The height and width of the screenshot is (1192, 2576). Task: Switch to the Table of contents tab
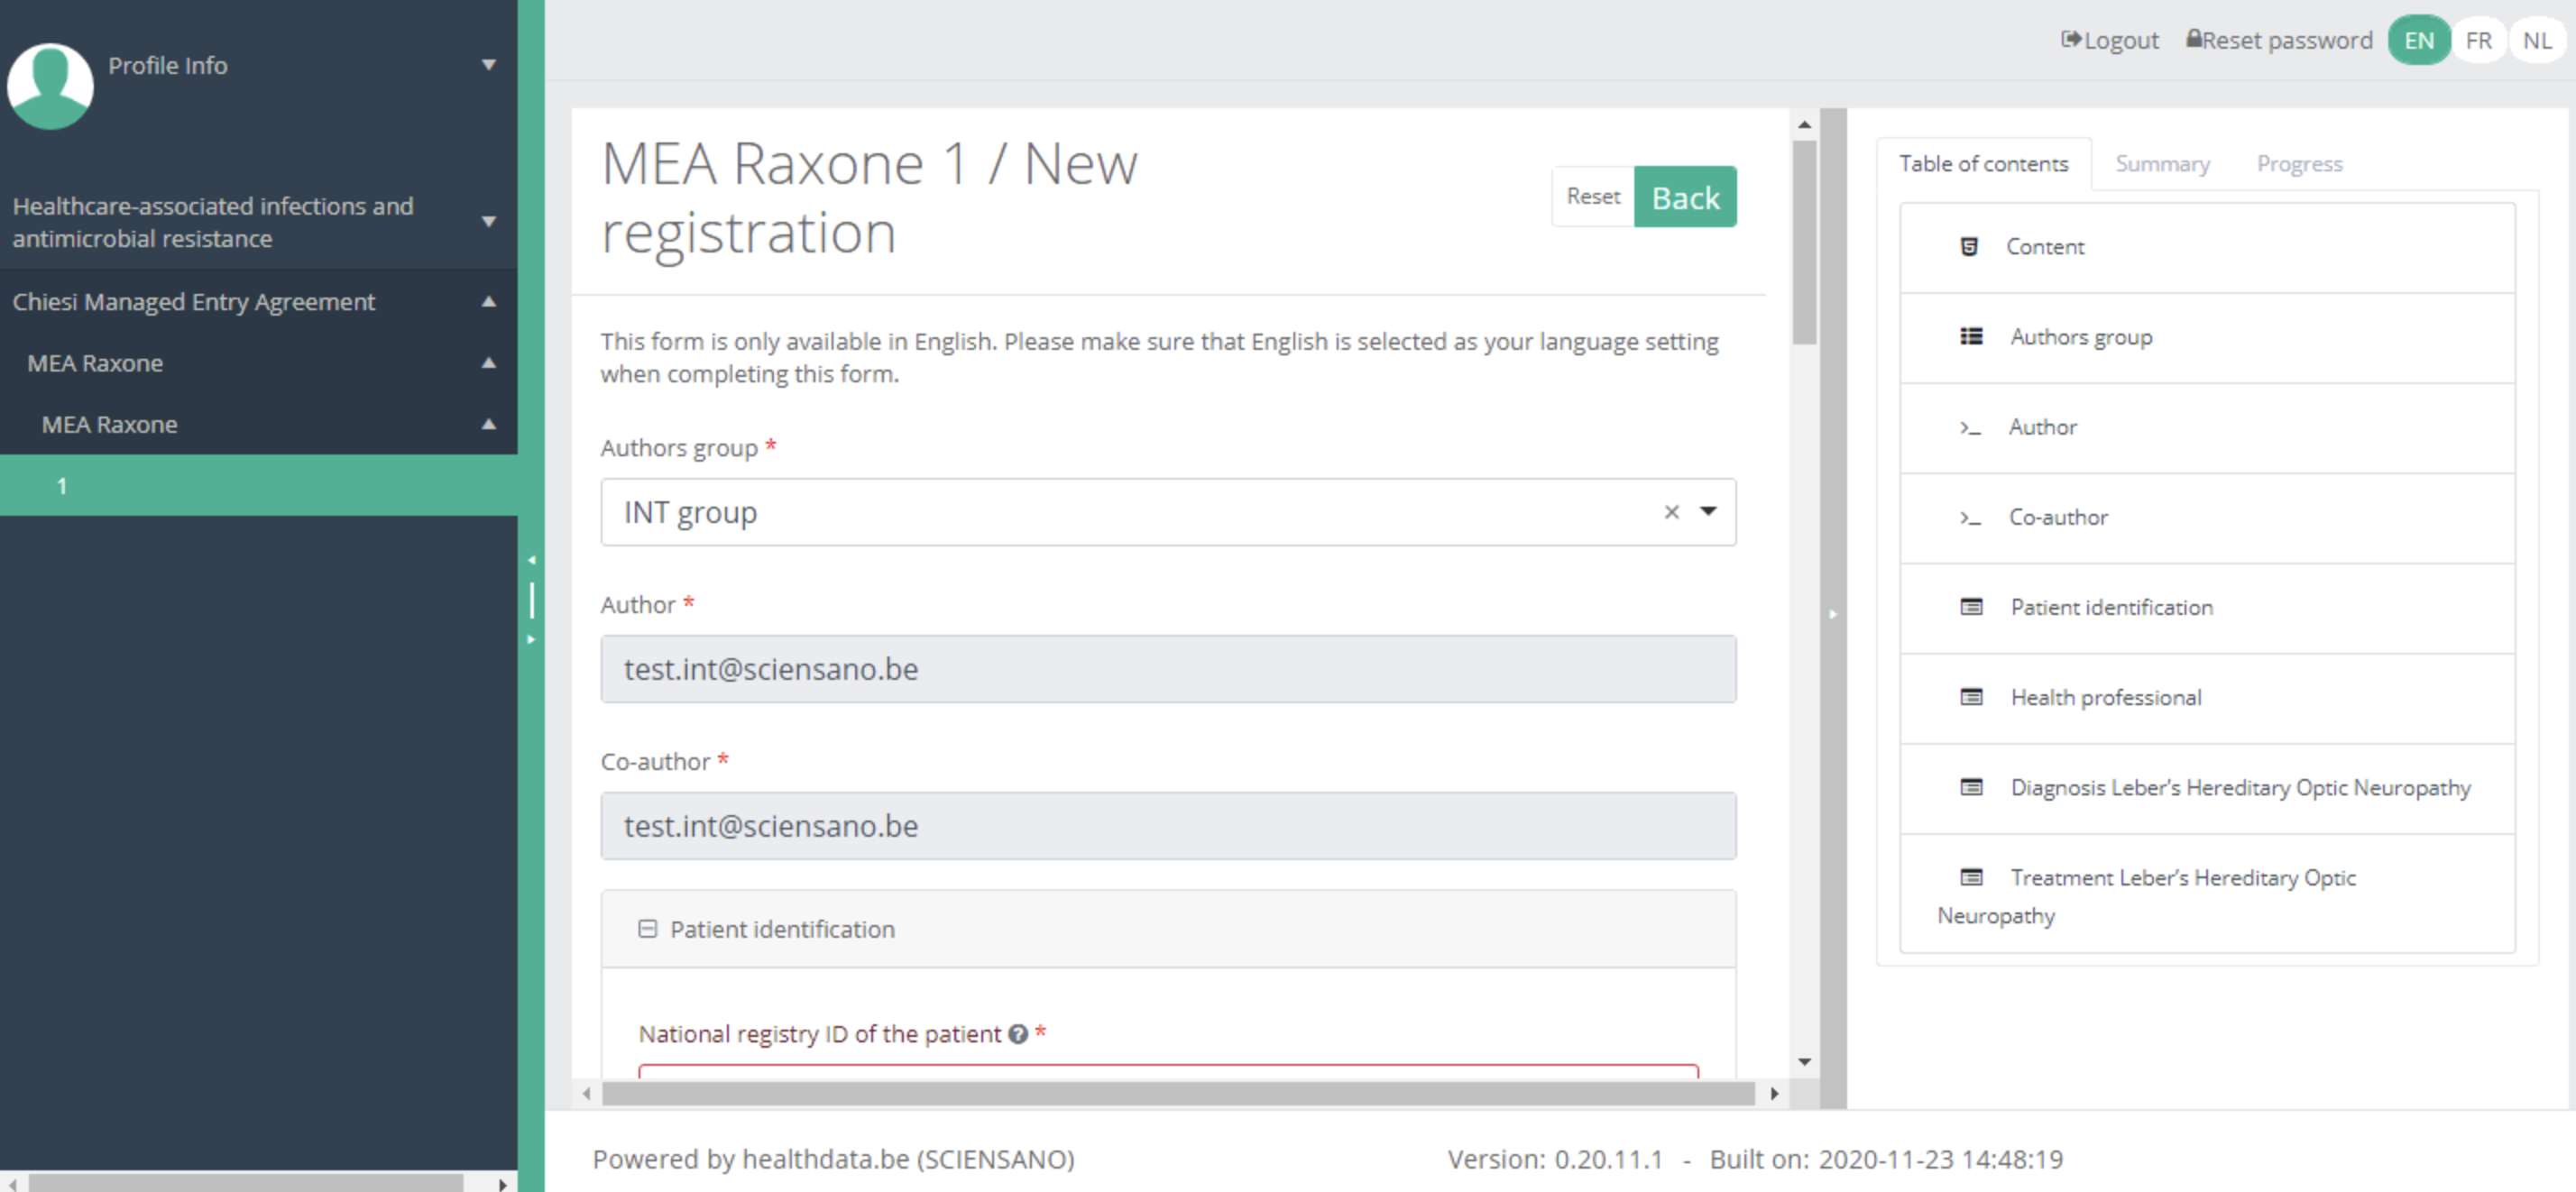pos(1983,164)
